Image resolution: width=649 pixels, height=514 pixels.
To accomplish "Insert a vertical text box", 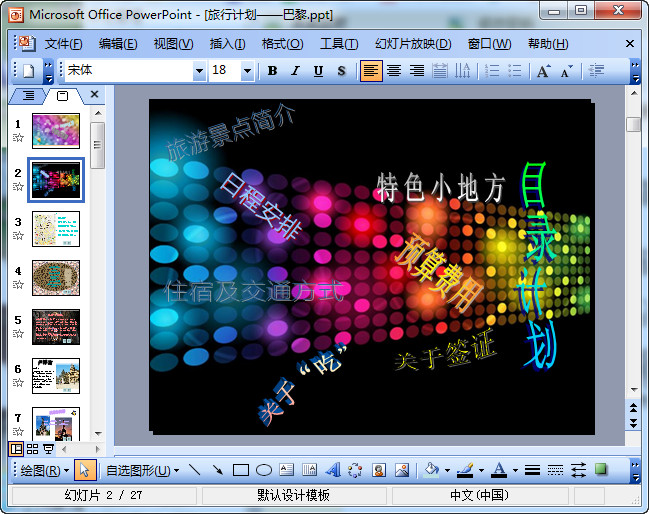I will click(x=310, y=470).
